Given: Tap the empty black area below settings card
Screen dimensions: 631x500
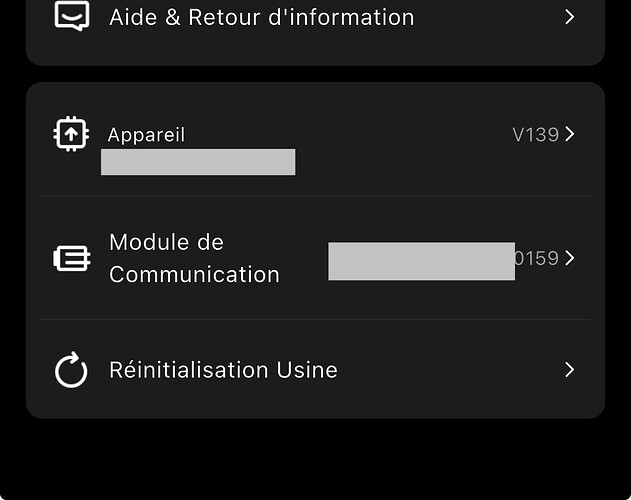Looking at the screenshot, I should pos(315,460).
